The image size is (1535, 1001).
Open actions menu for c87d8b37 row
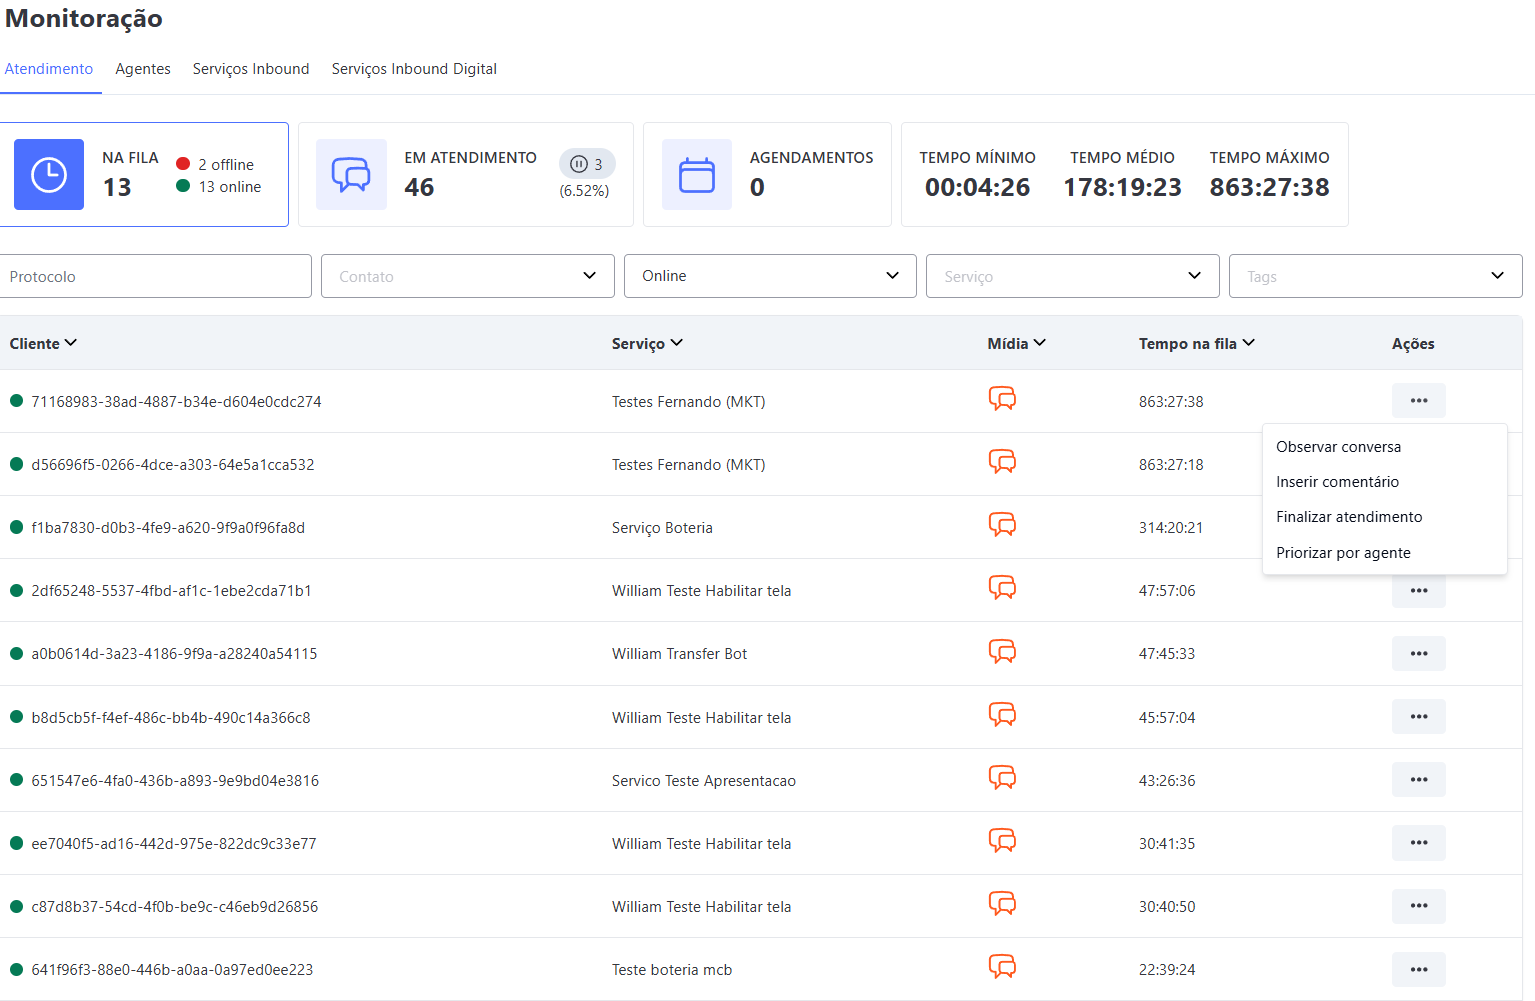(x=1419, y=905)
